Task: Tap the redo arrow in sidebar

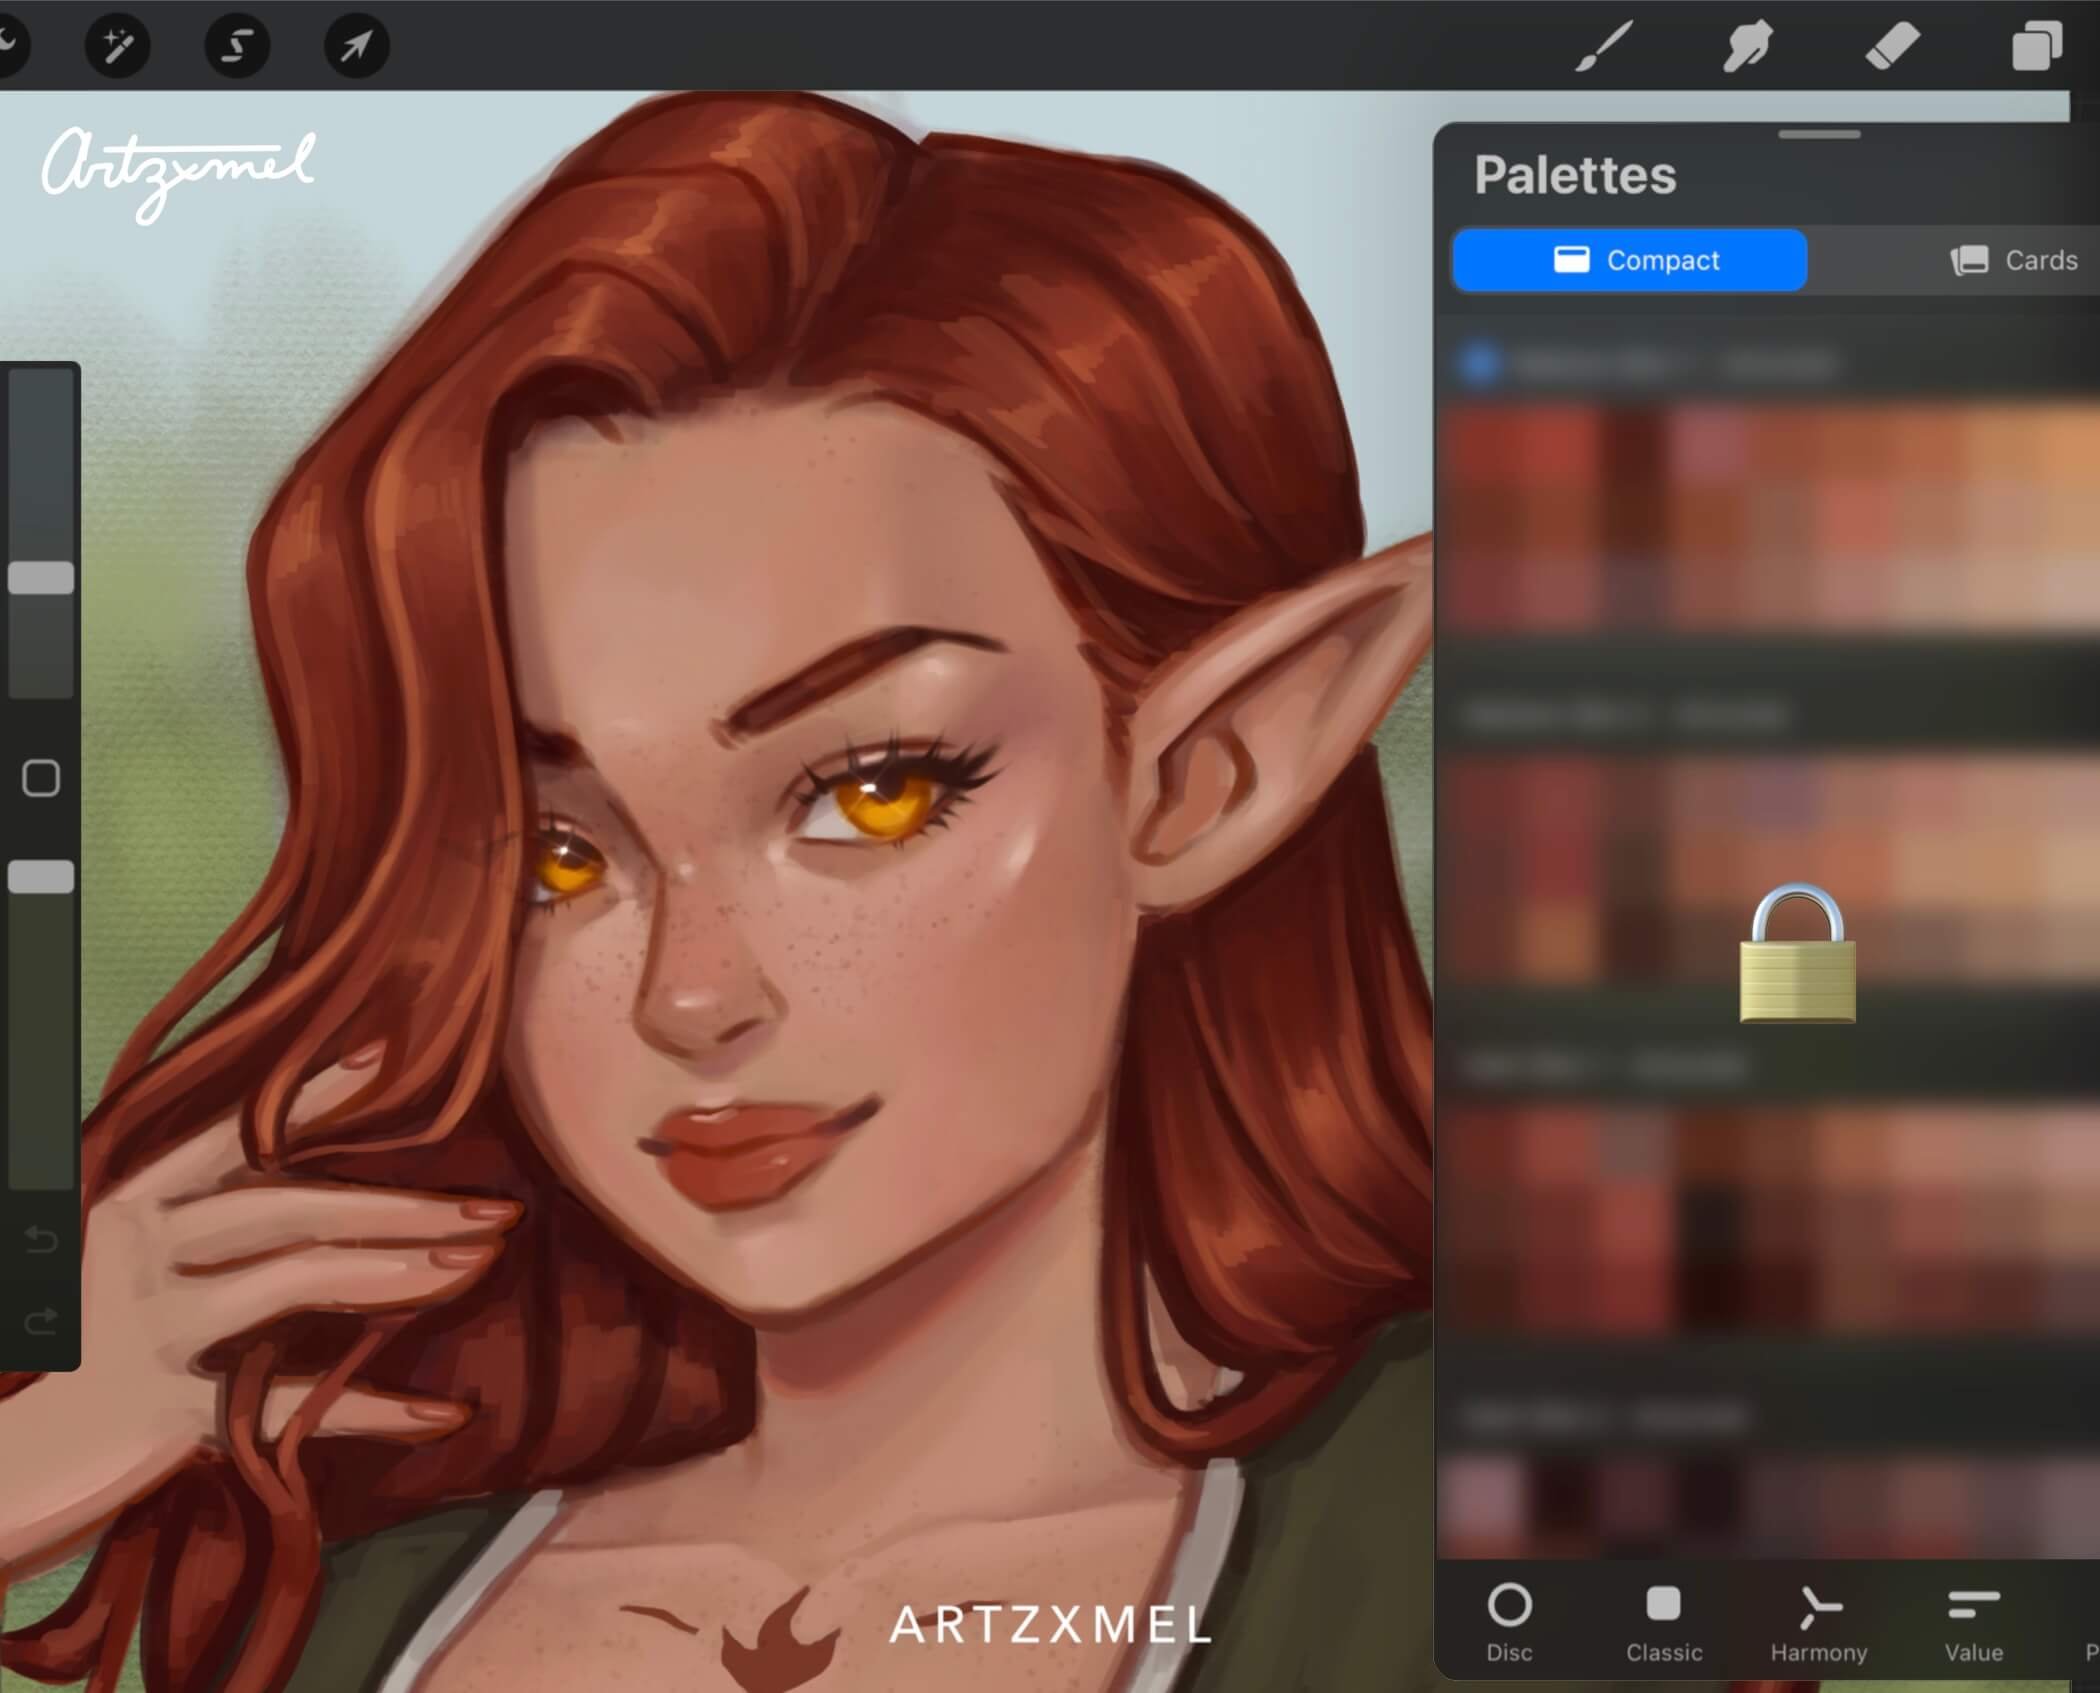Action: tap(41, 1321)
